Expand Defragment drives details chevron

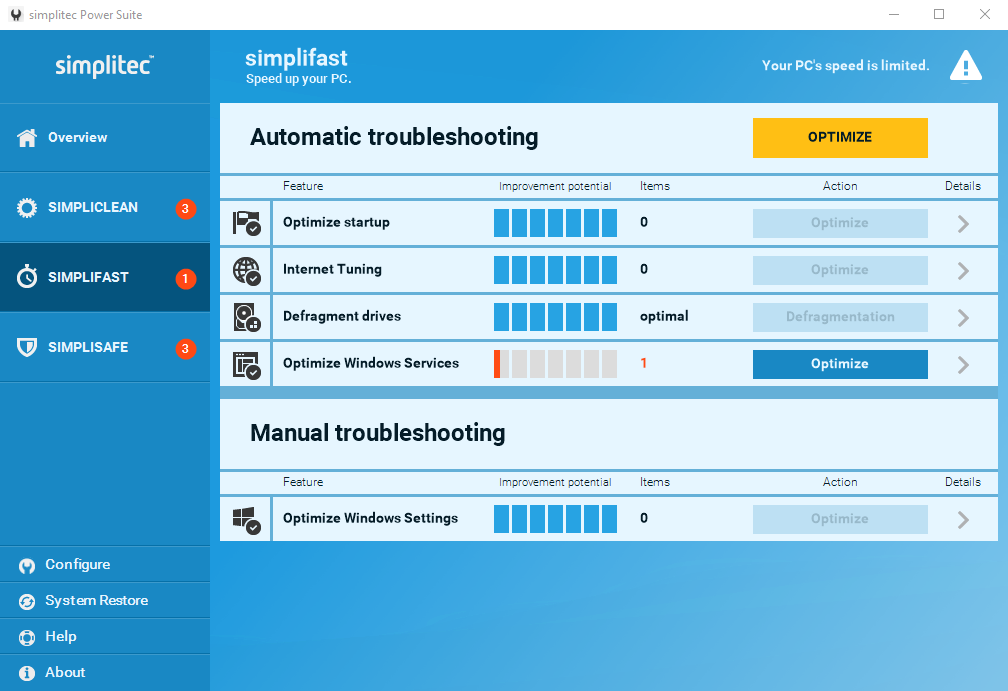(963, 318)
